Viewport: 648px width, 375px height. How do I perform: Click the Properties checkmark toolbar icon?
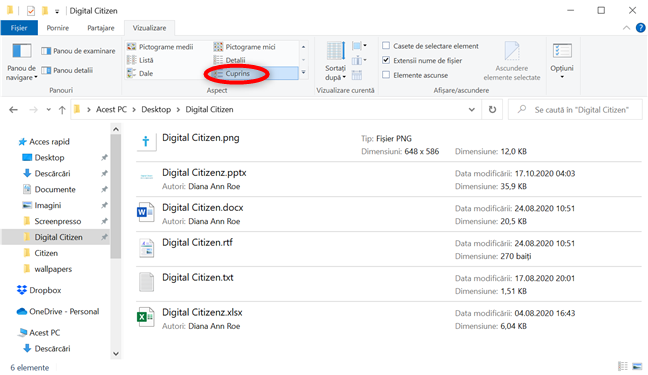(x=31, y=11)
